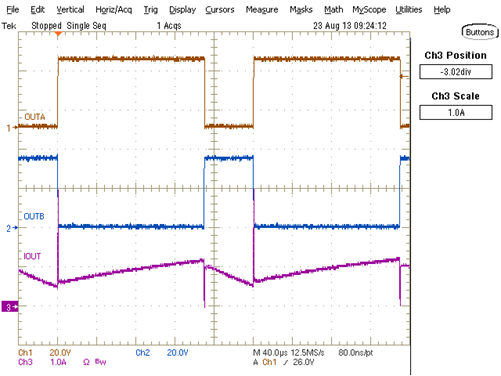
Task: Click the OUTA waveform label
Action: coord(35,117)
